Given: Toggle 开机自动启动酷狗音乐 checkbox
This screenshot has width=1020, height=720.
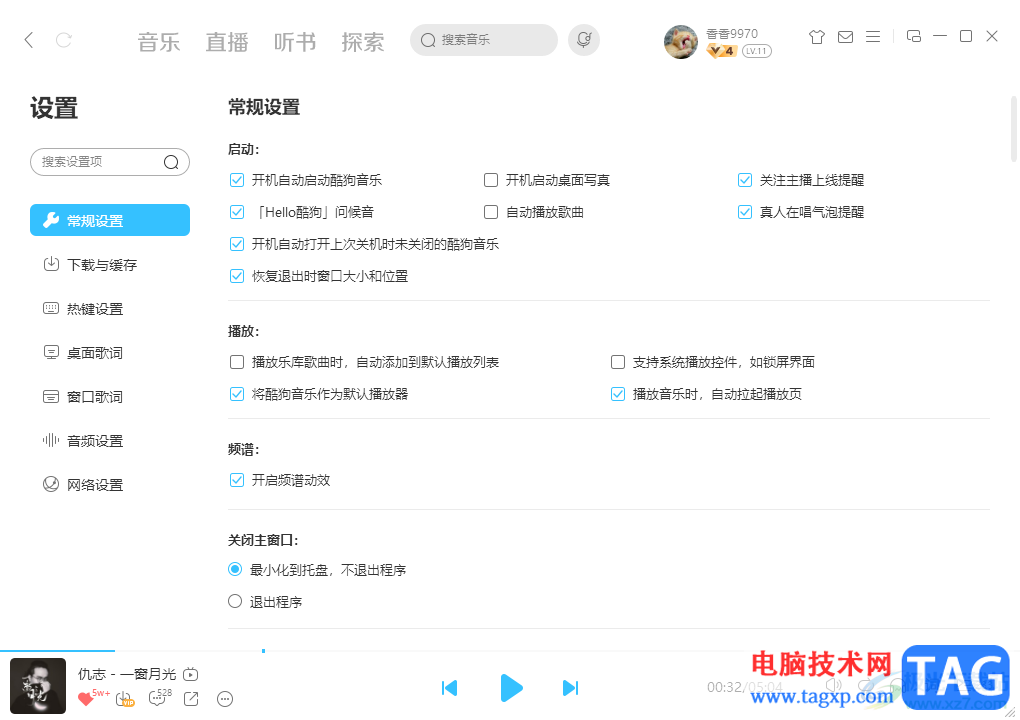Looking at the screenshot, I should (x=237, y=180).
